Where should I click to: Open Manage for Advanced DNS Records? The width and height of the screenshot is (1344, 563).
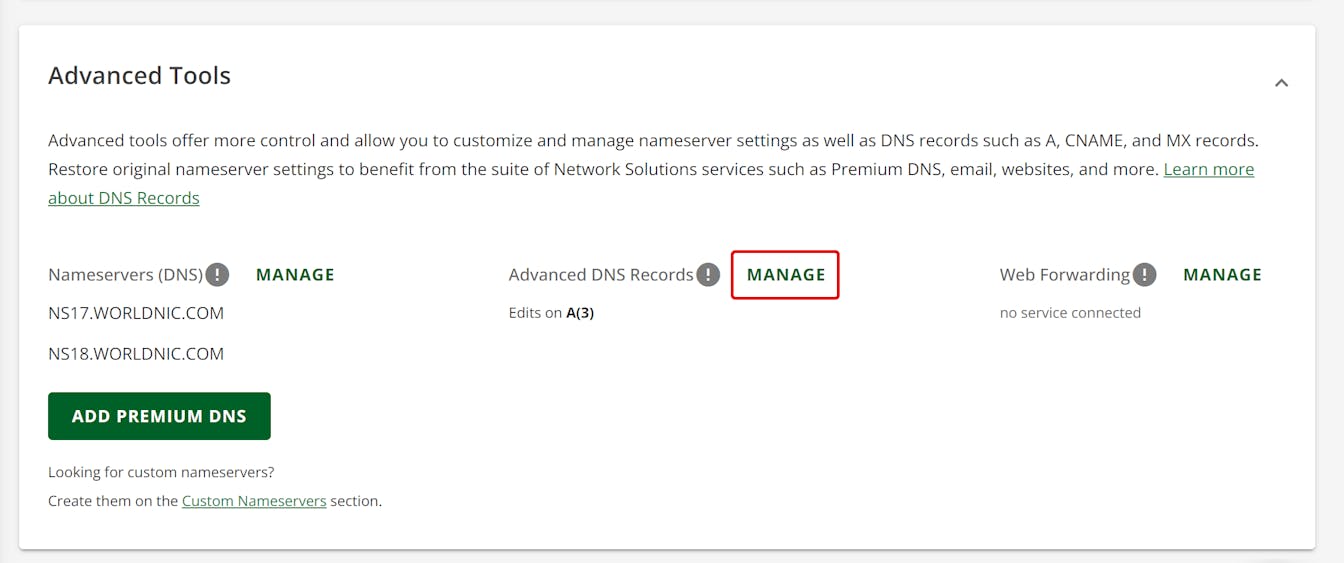pyautogui.click(x=786, y=274)
